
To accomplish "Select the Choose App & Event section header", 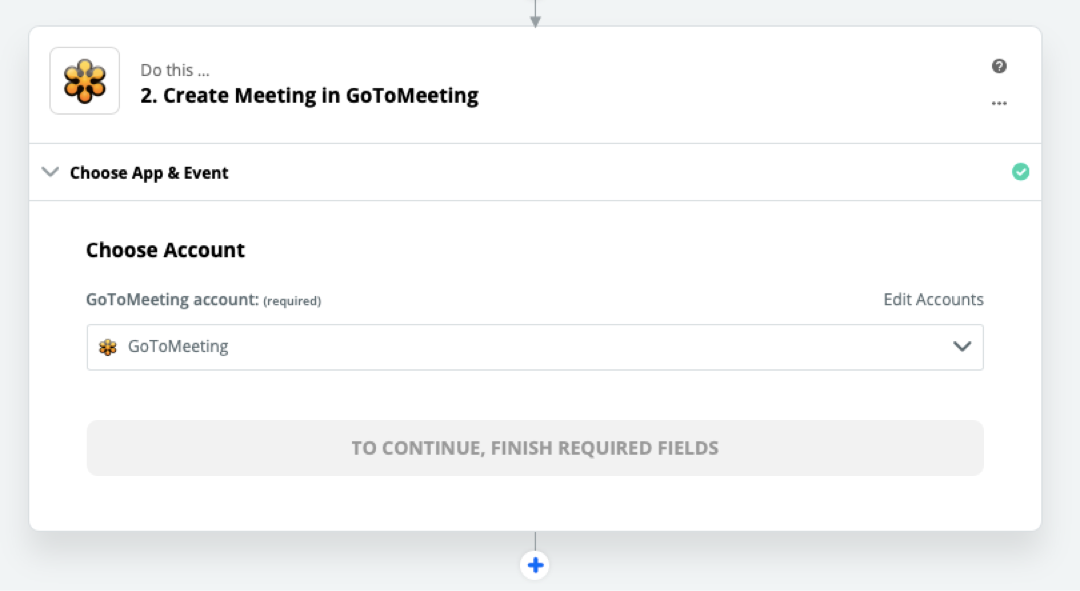I will tap(535, 172).
